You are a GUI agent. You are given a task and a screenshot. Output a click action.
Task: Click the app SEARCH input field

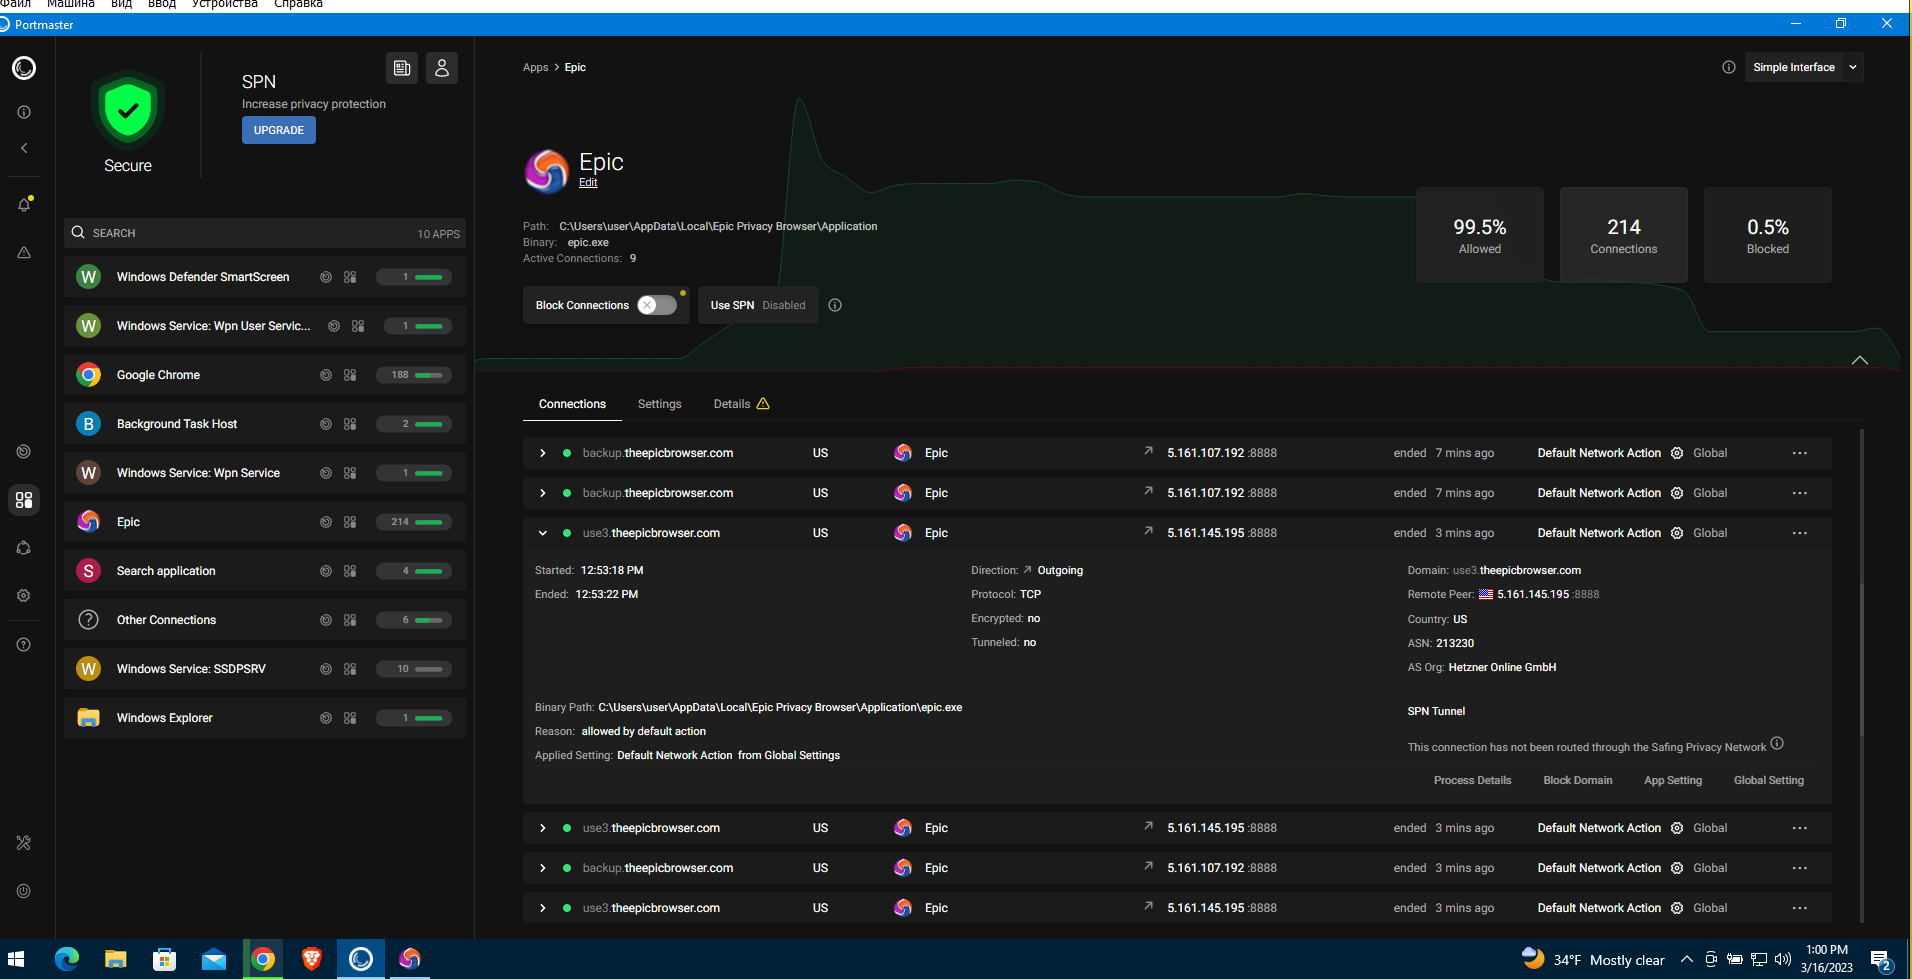(265, 233)
